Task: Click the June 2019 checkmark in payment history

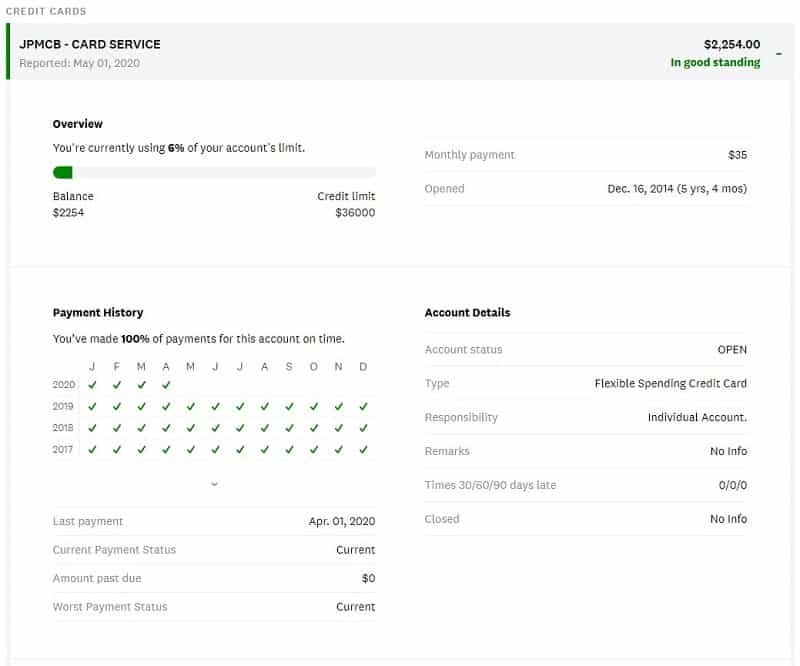Action: 213,406
